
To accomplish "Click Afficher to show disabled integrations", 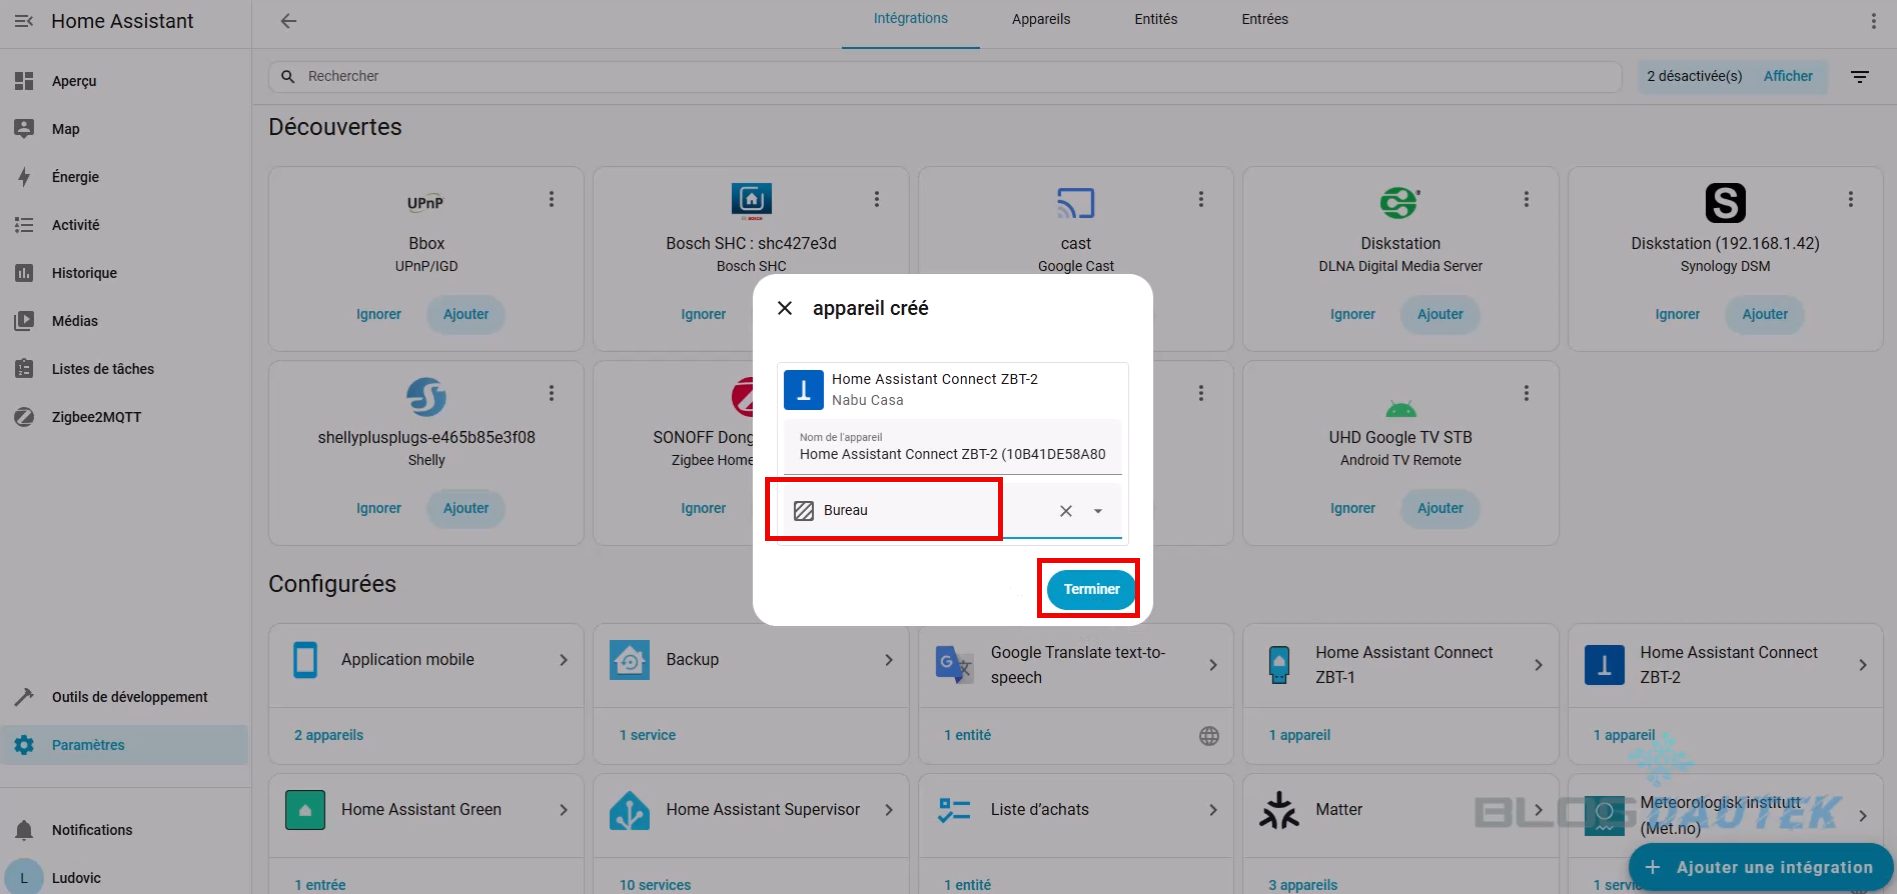I will (x=1787, y=76).
